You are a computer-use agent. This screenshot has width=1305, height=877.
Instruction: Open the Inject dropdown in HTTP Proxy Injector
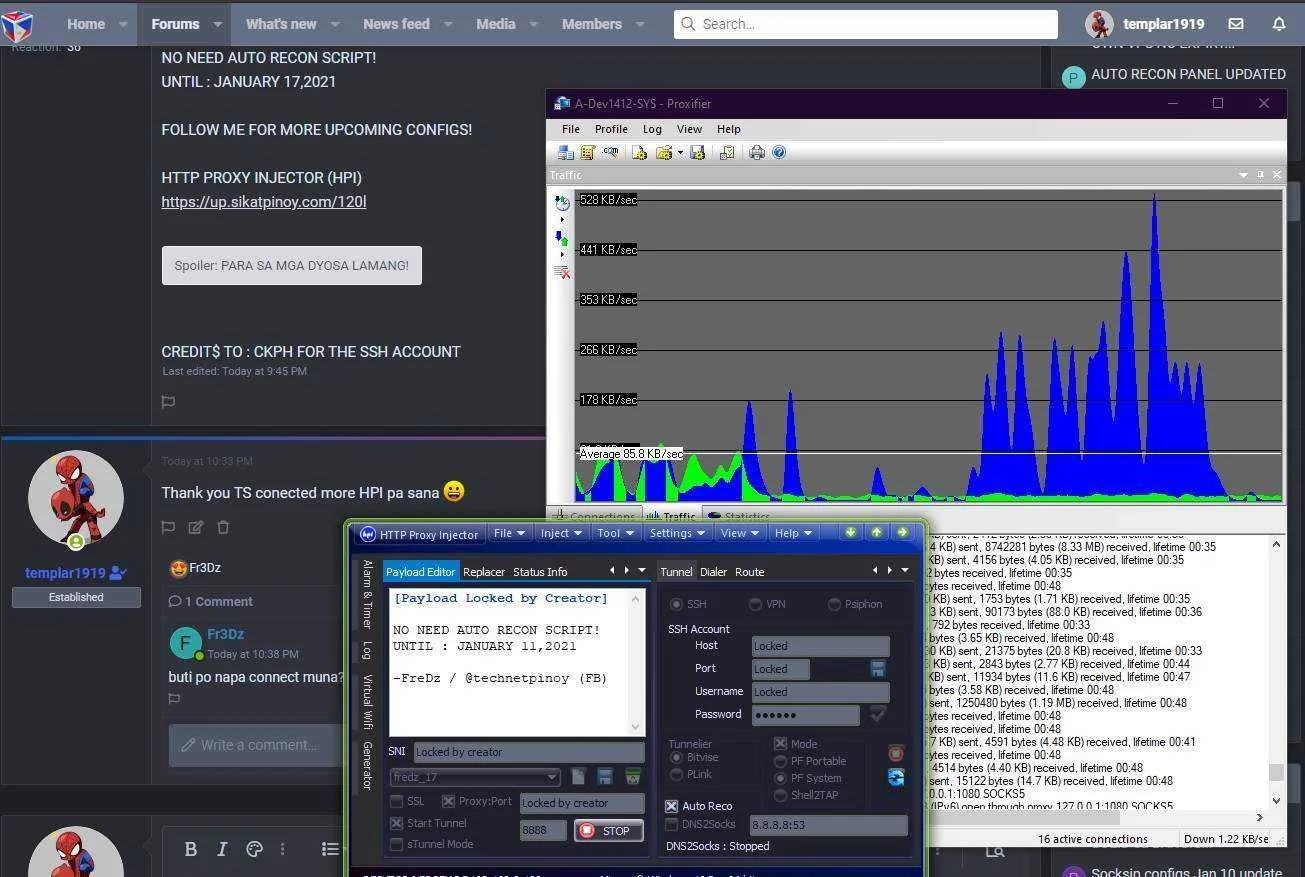[561, 534]
